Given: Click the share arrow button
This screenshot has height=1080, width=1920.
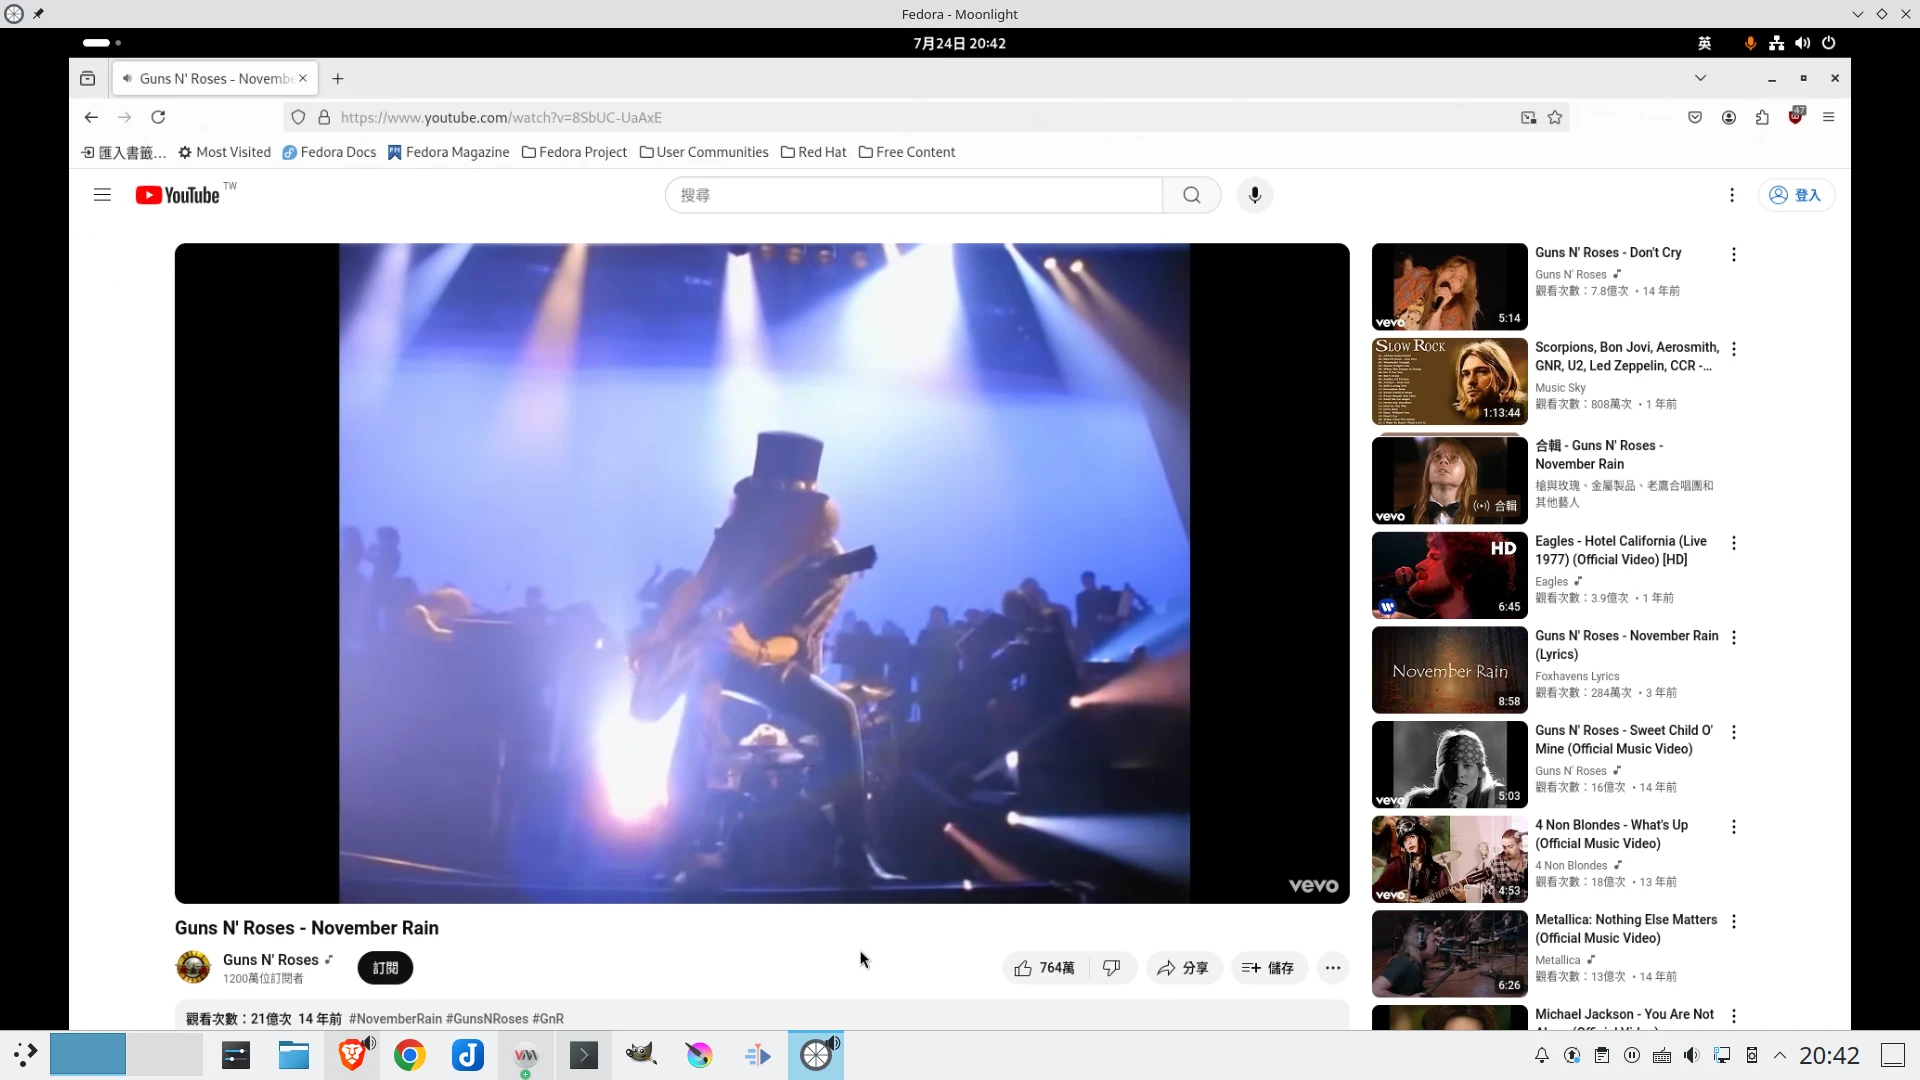Looking at the screenshot, I should [1183, 968].
